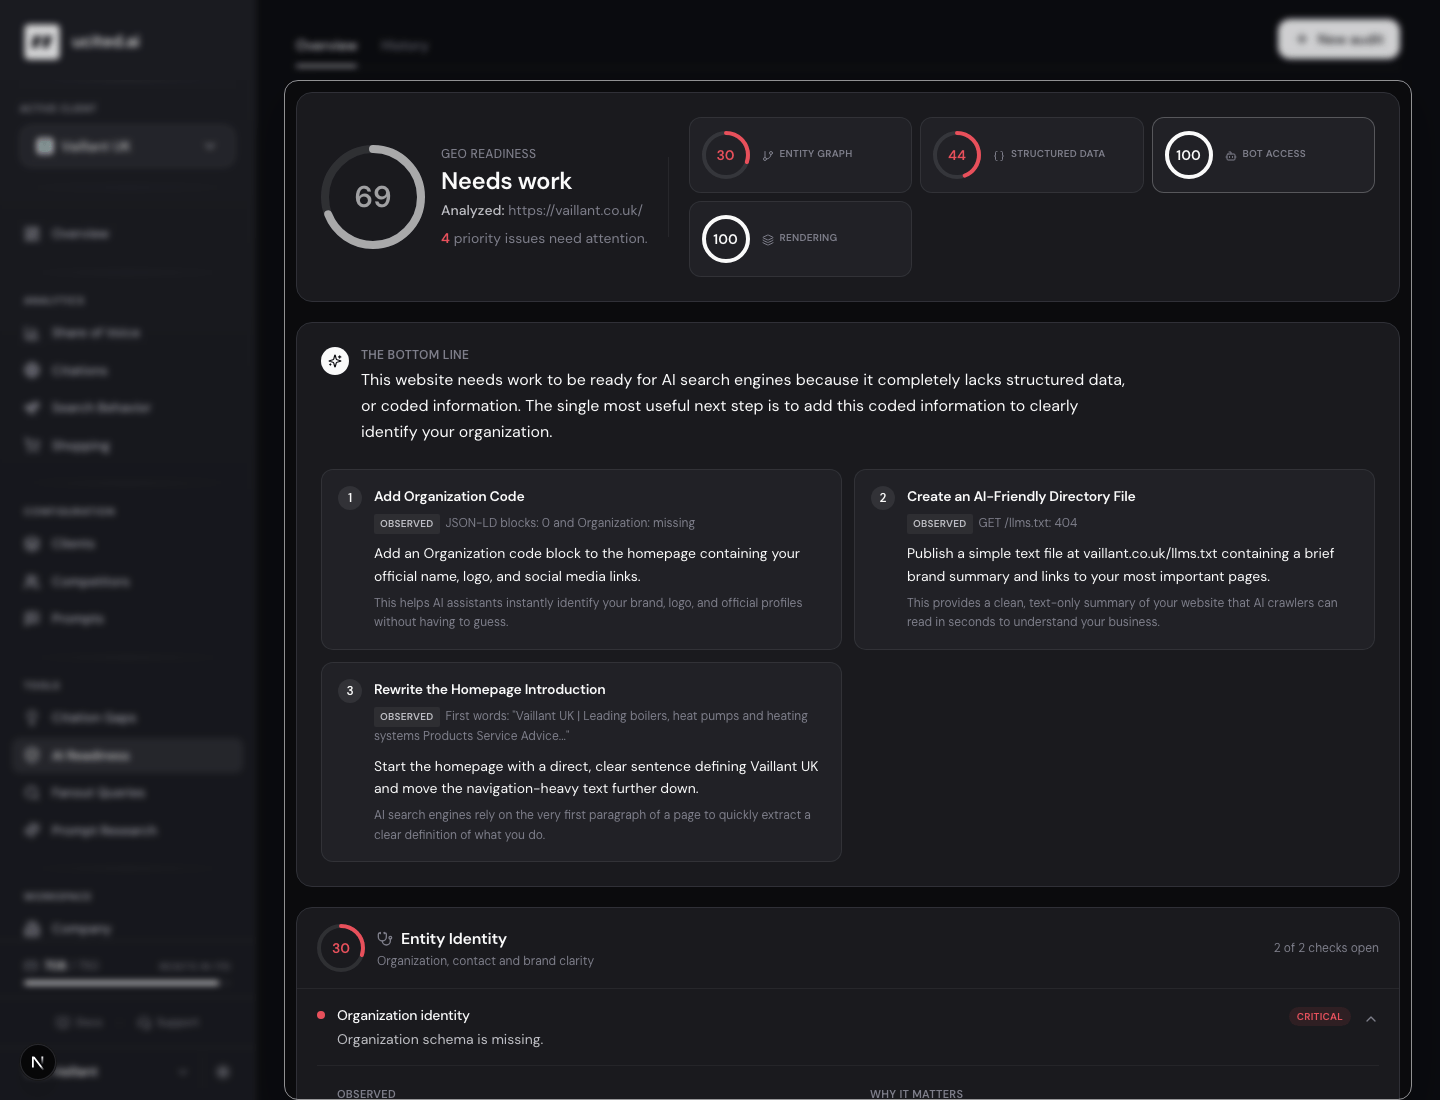Click the stethoscope icon next to Entity Identity
This screenshot has height=1100, width=1440.
click(x=385, y=939)
